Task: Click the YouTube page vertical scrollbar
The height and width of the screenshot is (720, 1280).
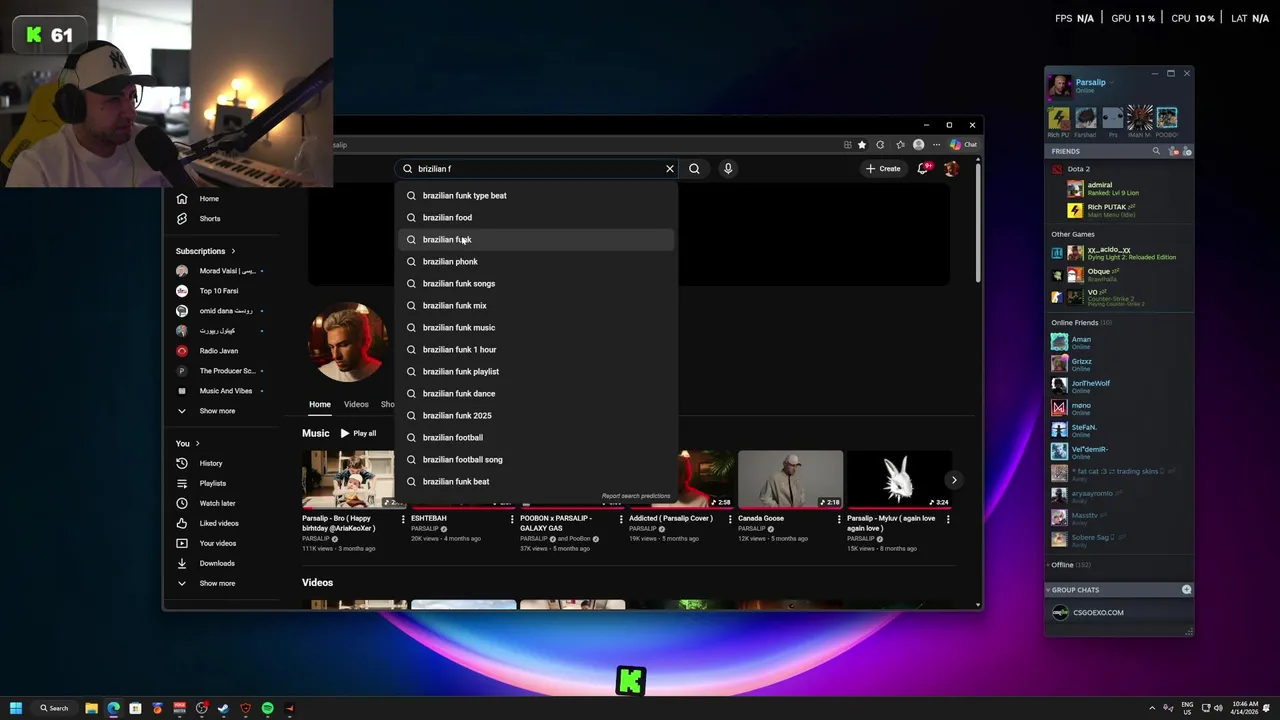Action: [x=978, y=222]
